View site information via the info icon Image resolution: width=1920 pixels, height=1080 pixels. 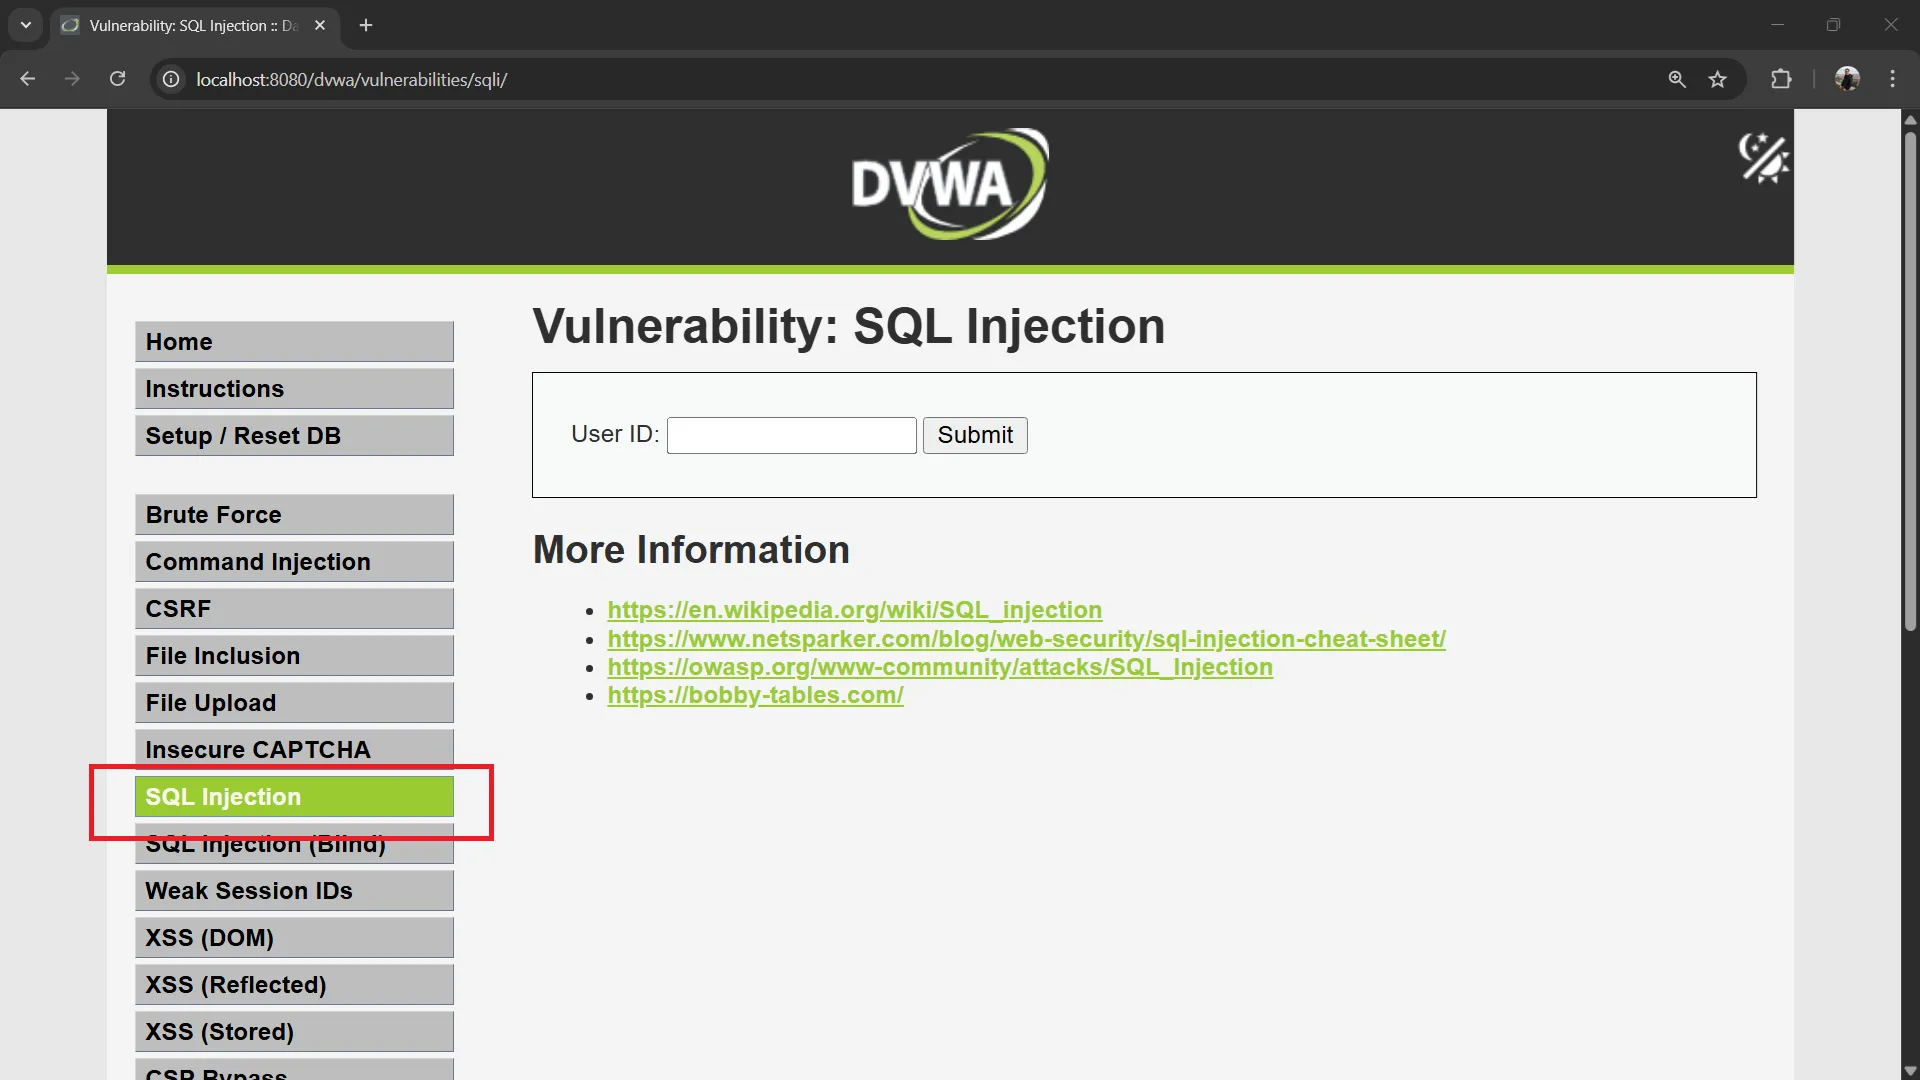pos(170,79)
